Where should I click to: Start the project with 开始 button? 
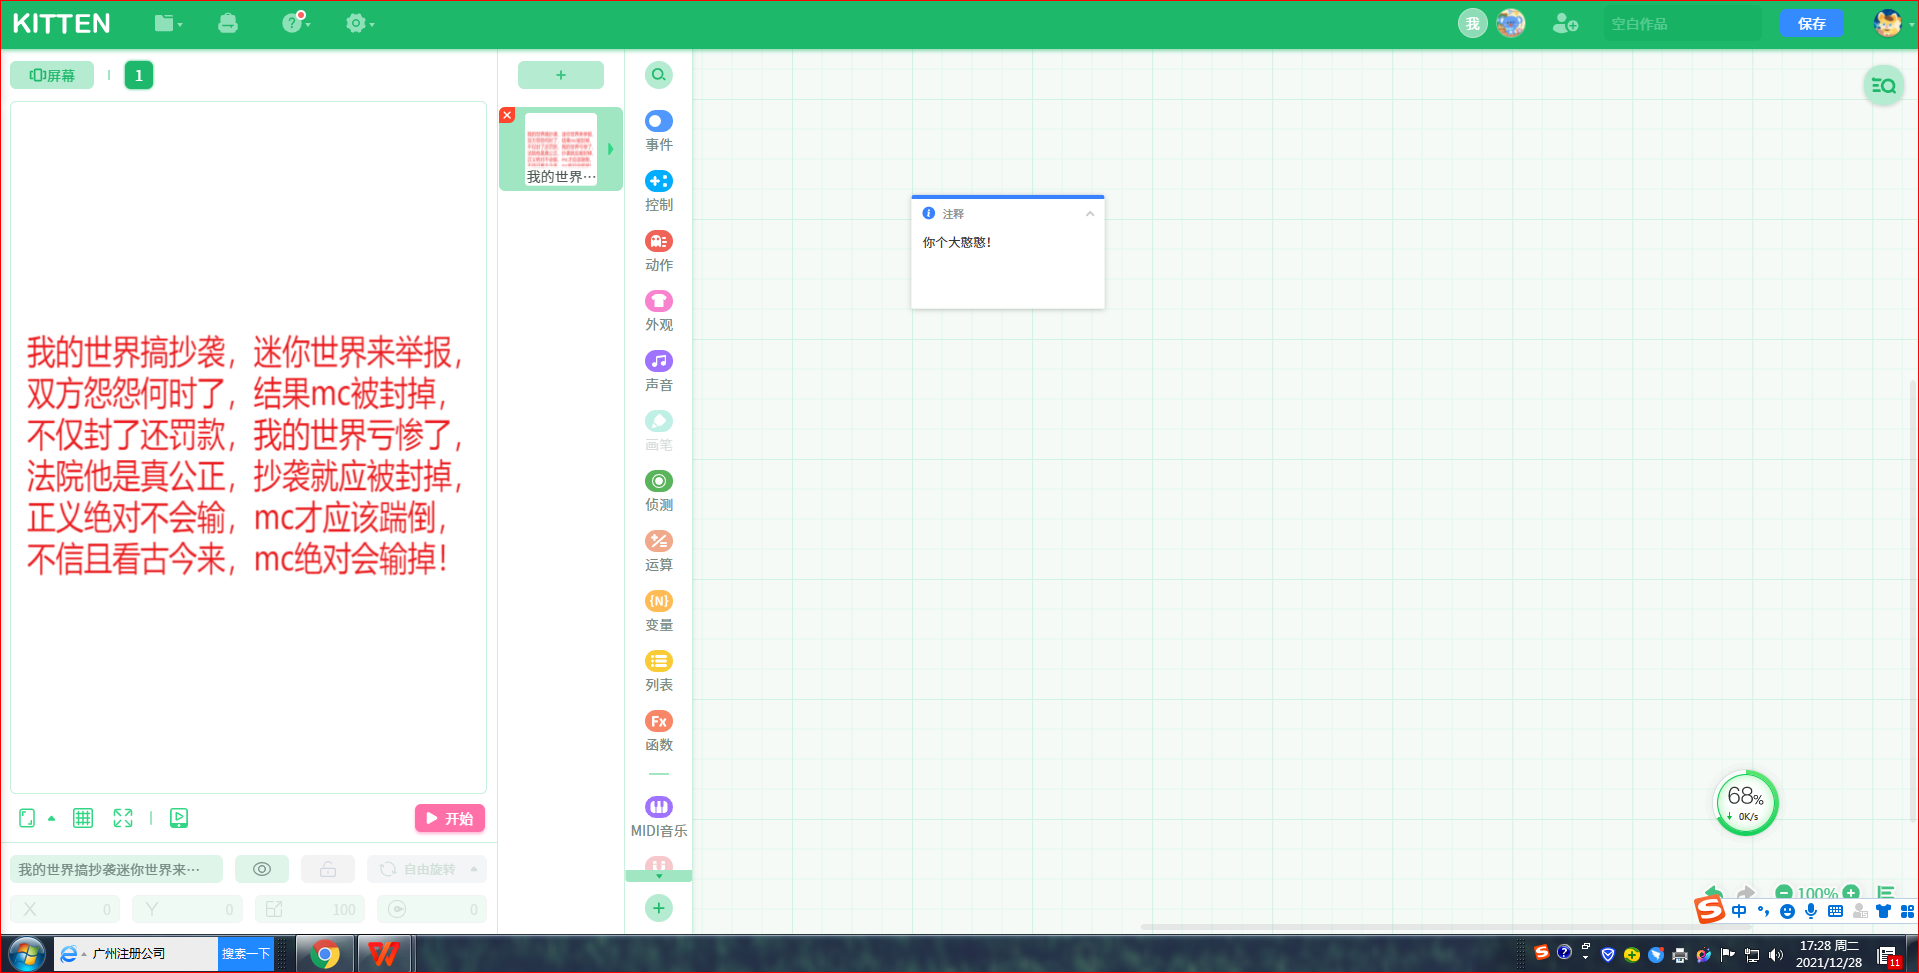pos(450,818)
